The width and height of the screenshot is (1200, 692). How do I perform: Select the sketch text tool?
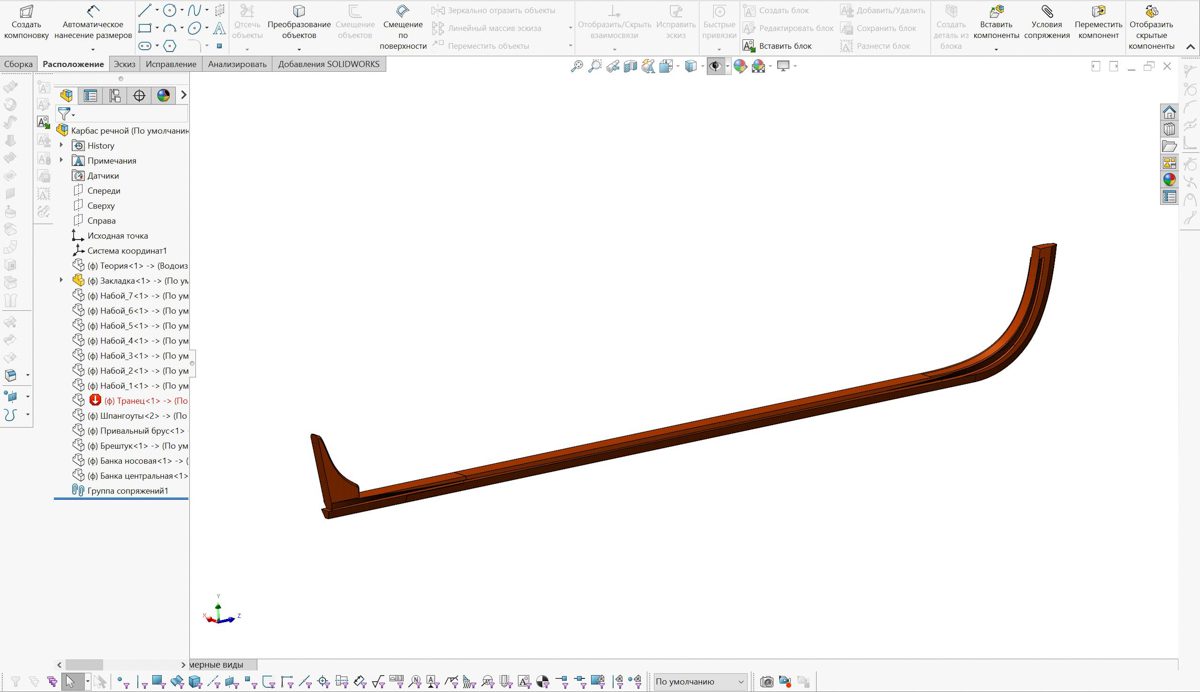(219, 28)
